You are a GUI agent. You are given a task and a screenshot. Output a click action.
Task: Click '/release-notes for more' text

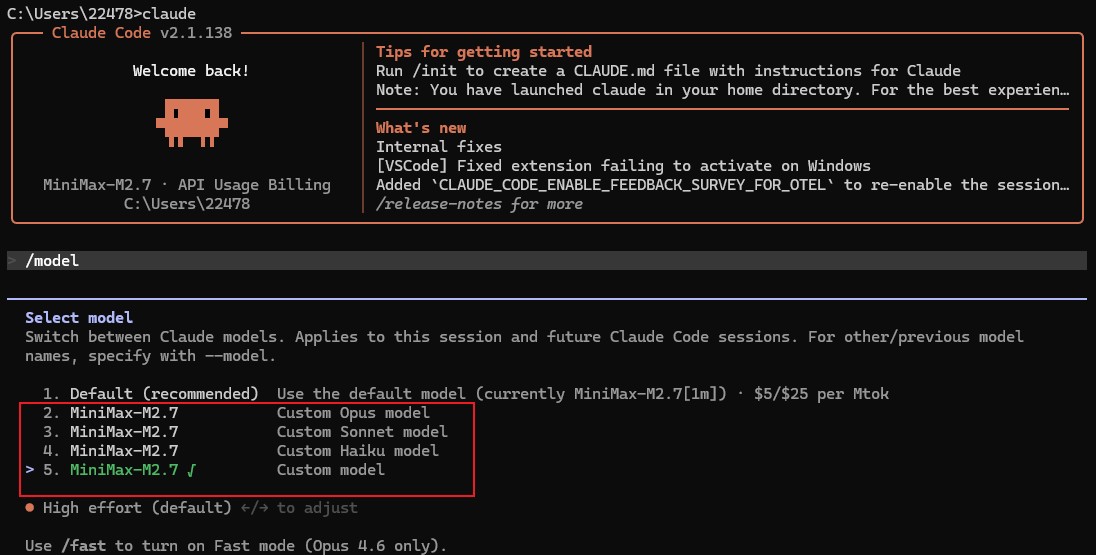point(480,204)
